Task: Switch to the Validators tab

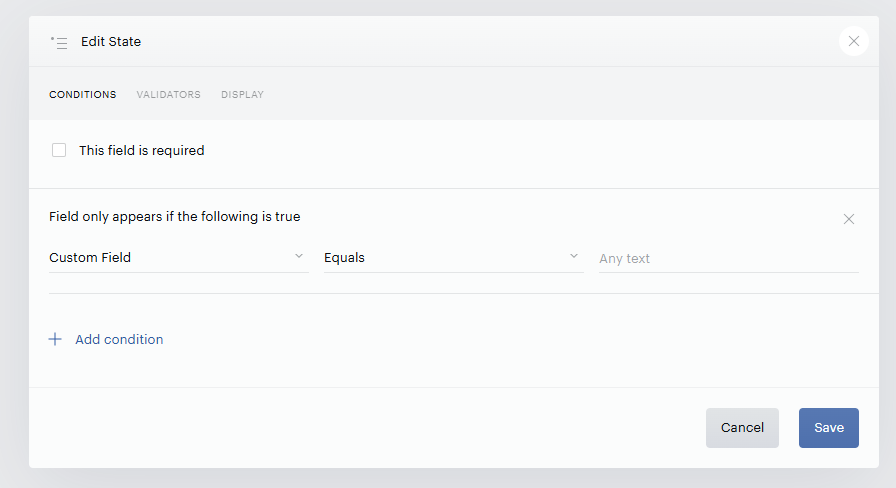Action: (169, 95)
